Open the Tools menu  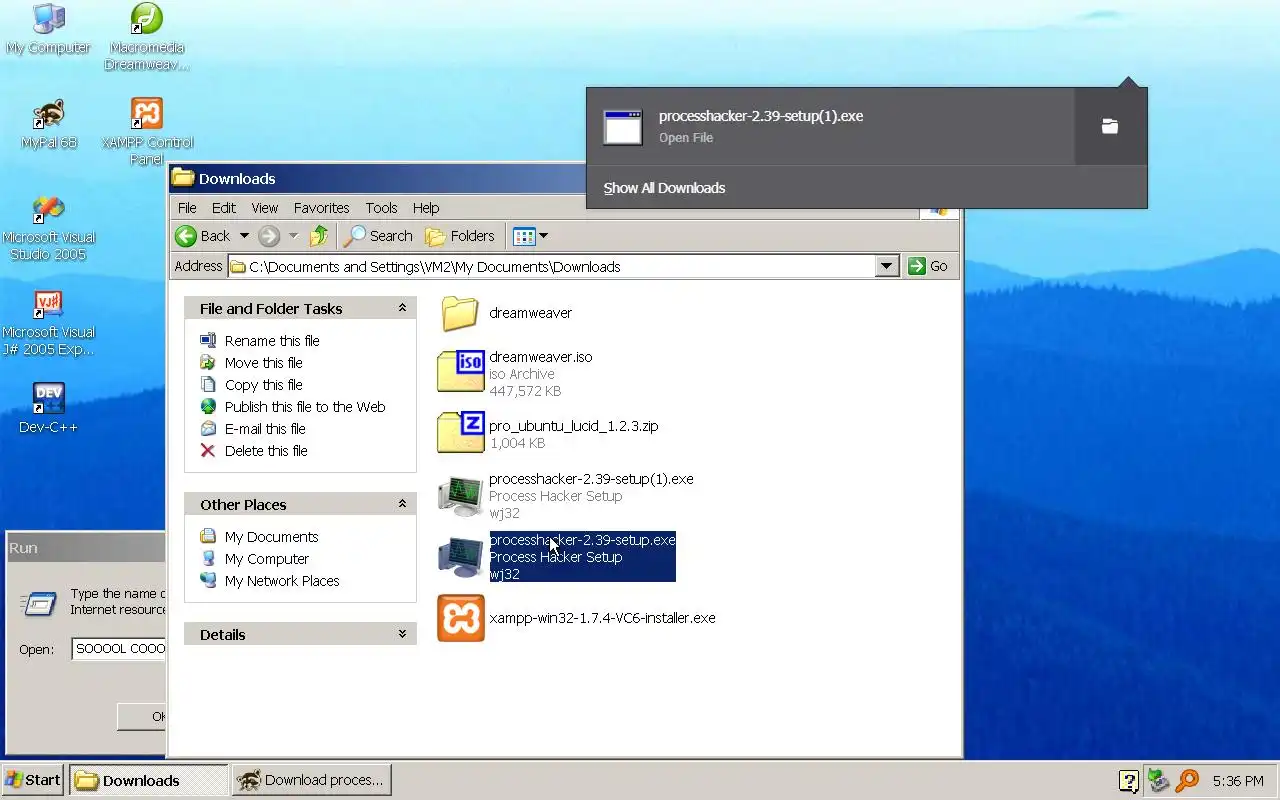[381, 208]
